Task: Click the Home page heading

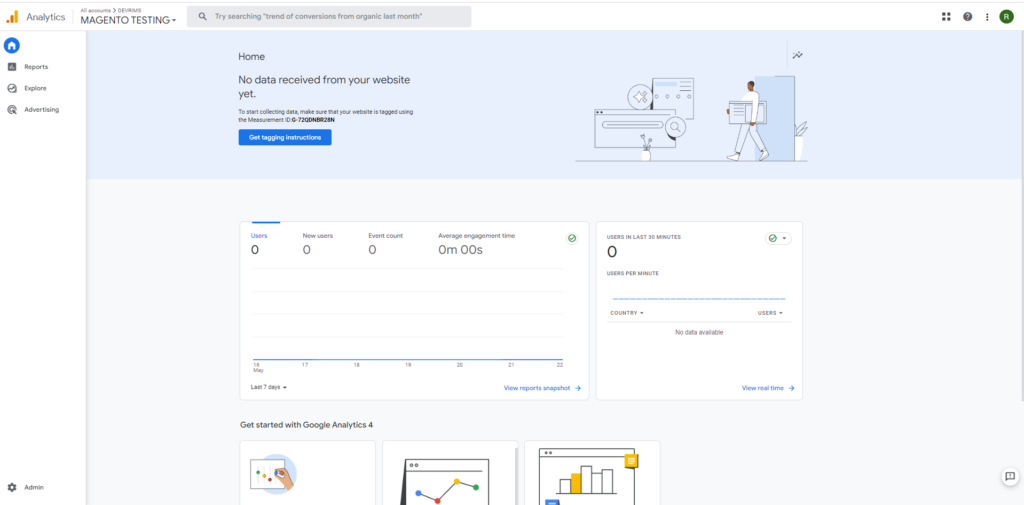Action: tap(251, 57)
